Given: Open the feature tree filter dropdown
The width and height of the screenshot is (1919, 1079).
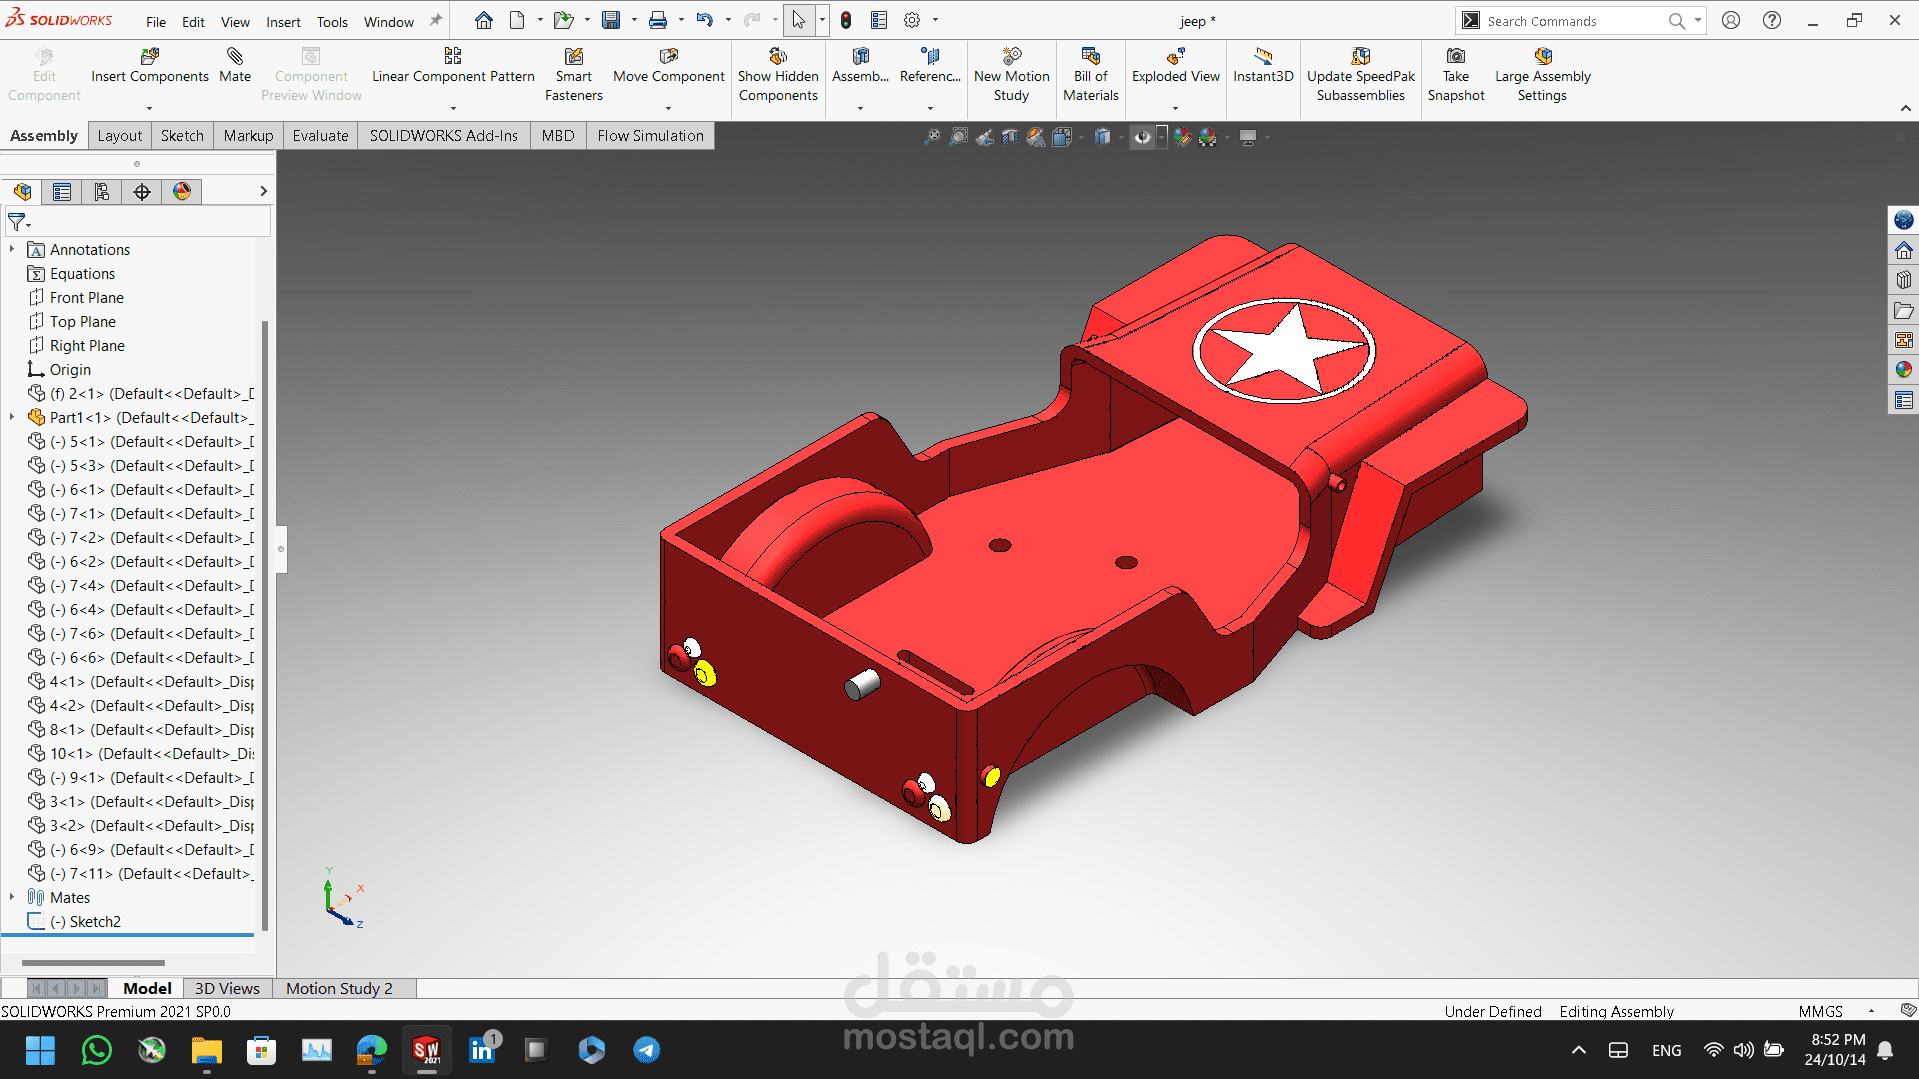Looking at the screenshot, I should (x=19, y=222).
